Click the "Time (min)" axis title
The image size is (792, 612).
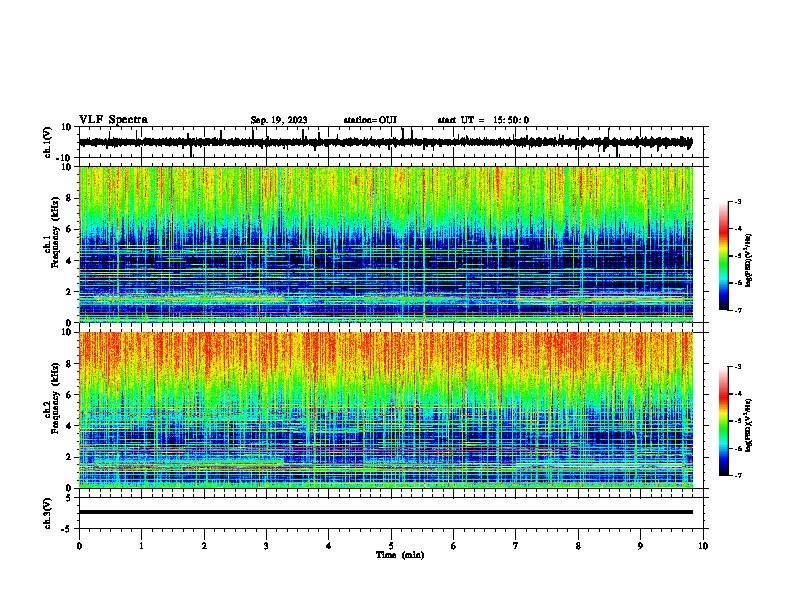[400, 555]
